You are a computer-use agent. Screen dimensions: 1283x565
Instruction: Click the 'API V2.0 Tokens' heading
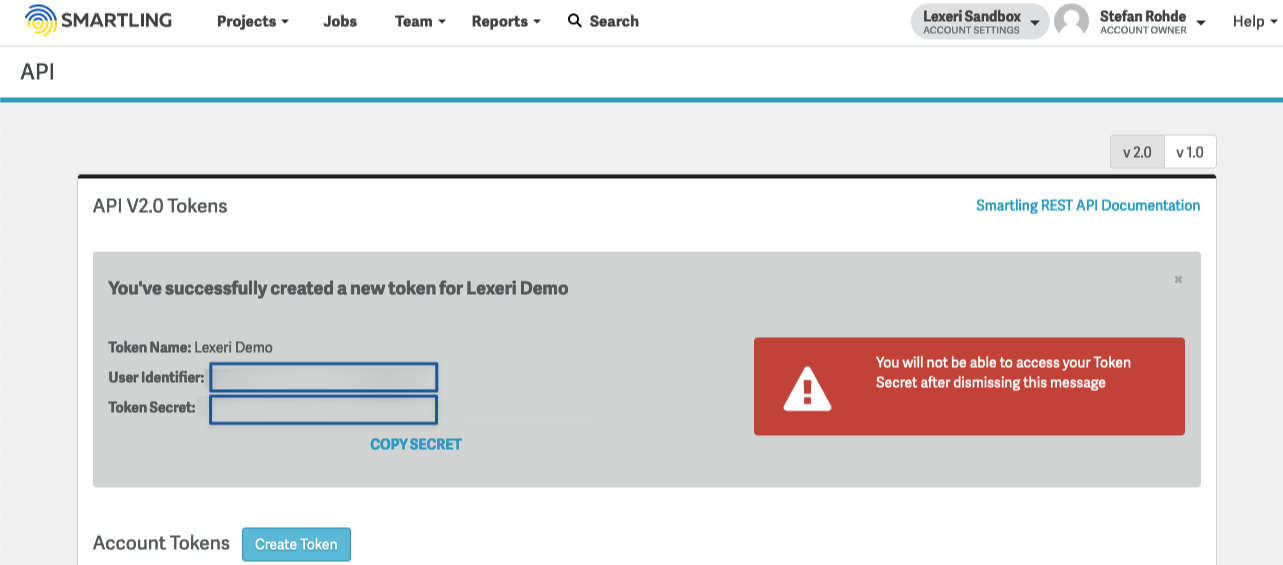160,206
